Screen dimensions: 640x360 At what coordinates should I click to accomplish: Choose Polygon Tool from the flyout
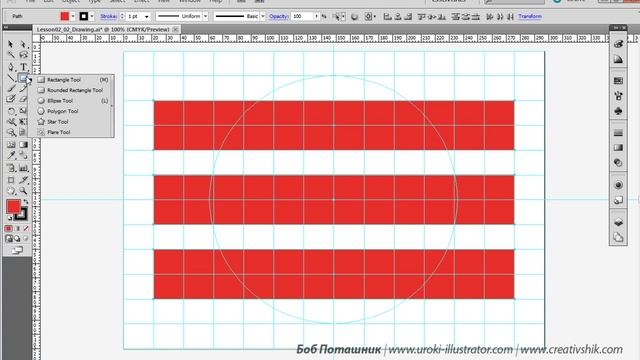pyautogui.click(x=73, y=111)
